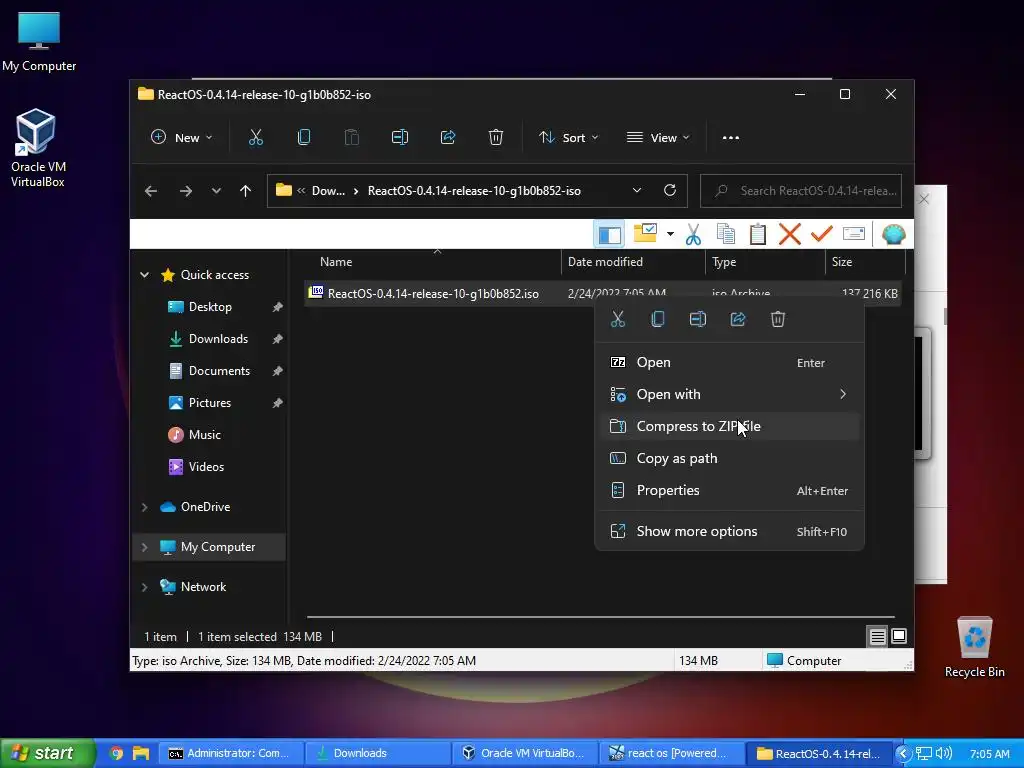Click the blue shell globe icon in the classic toolbar
1024x768 pixels.
click(x=893, y=234)
